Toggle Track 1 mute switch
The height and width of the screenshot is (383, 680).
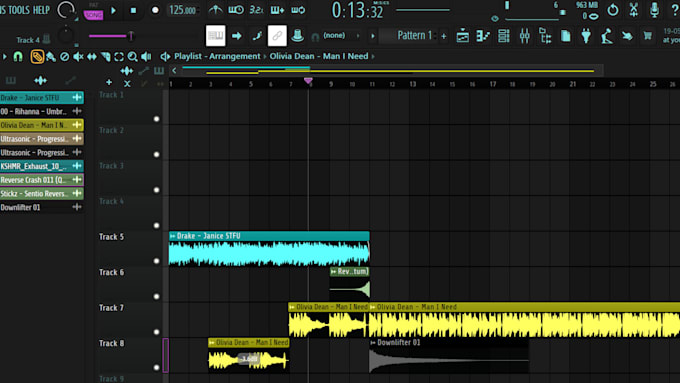pyautogui.click(x=157, y=119)
